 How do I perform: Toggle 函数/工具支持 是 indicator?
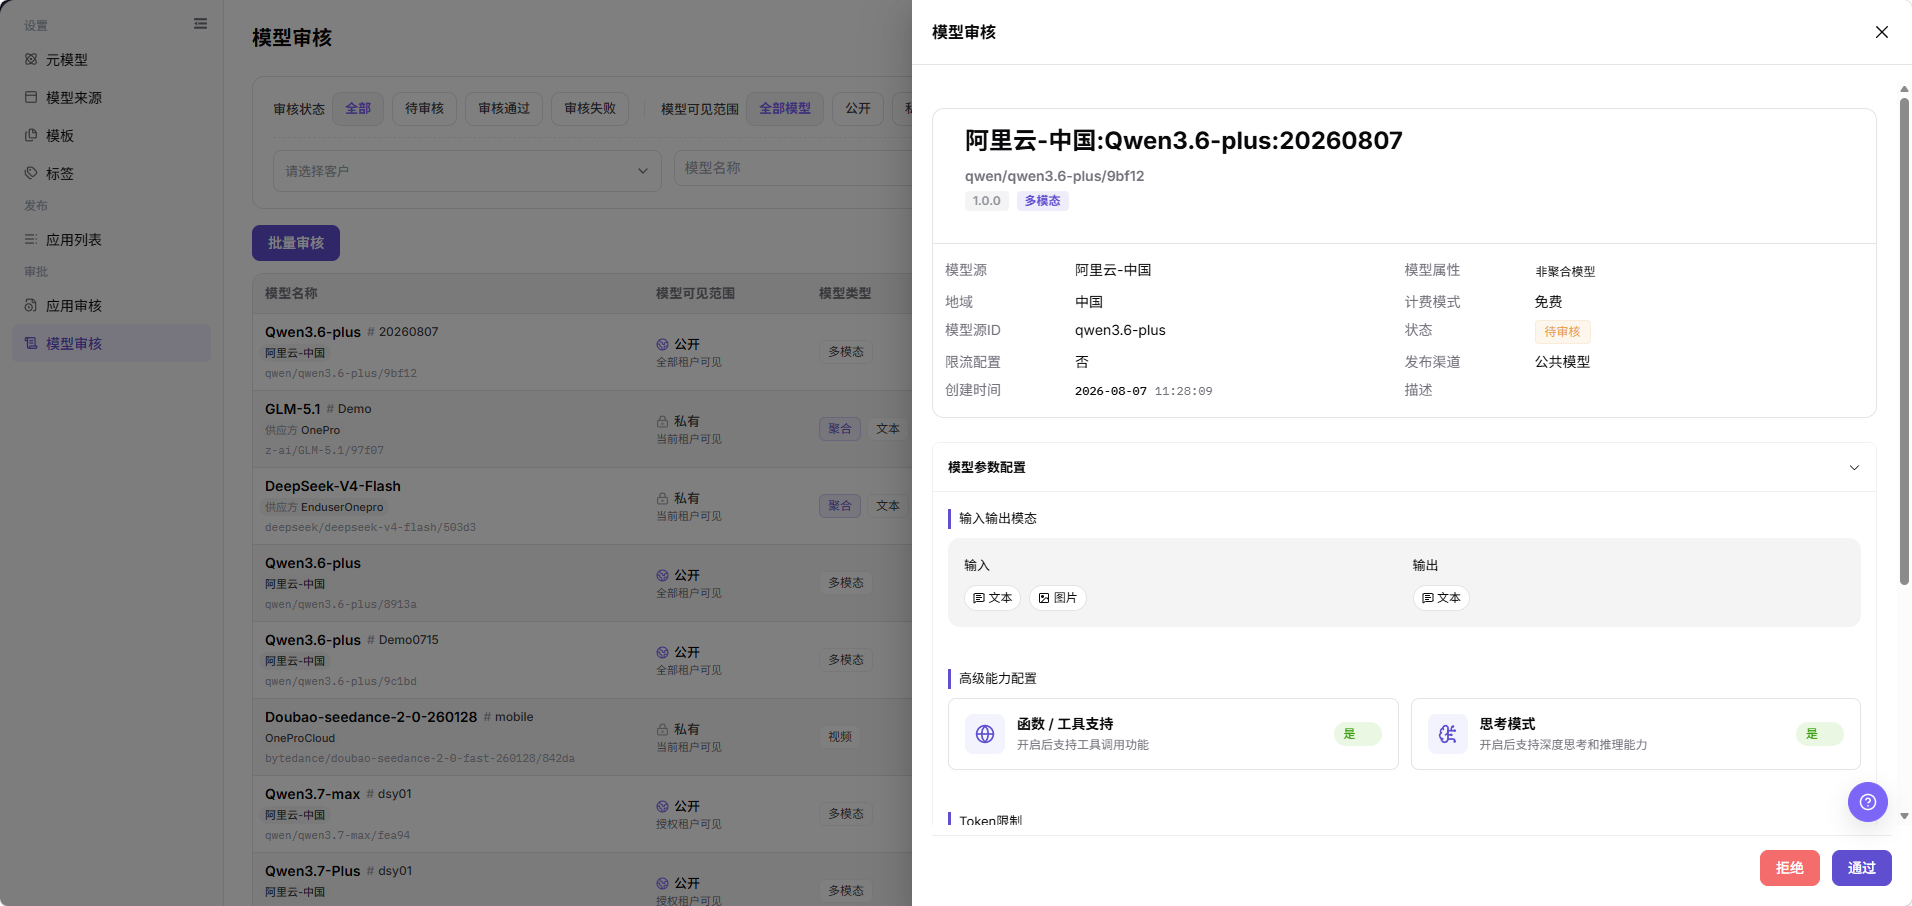[1357, 734]
